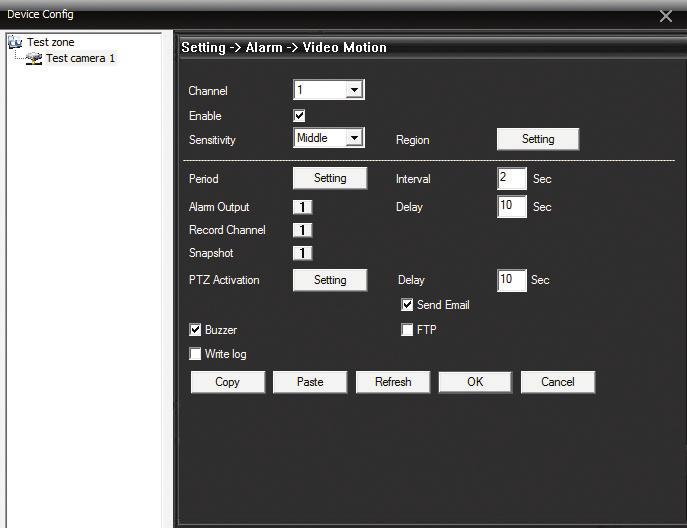Click the Copy button
The height and width of the screenshot is (528, 687).
[228, 382]
